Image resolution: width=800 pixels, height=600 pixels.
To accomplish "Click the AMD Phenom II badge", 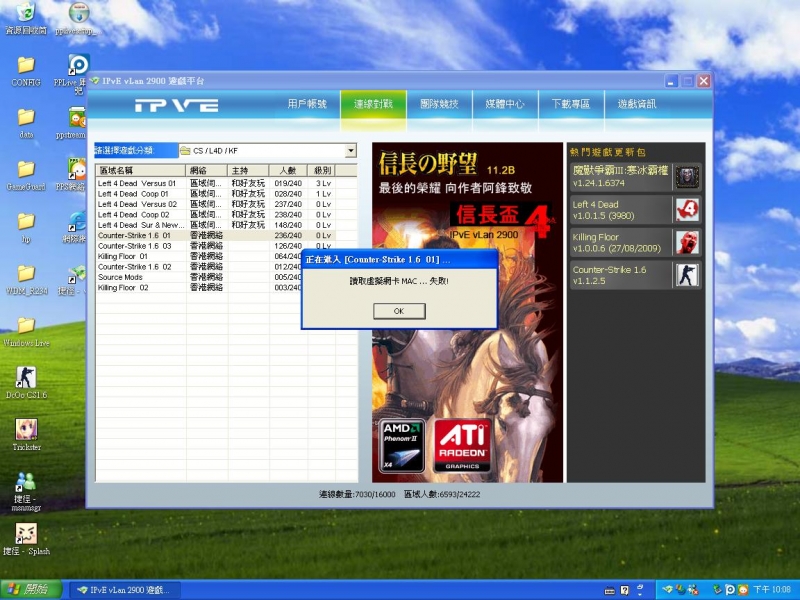I will pyautogui.click(x=402, y=445).
